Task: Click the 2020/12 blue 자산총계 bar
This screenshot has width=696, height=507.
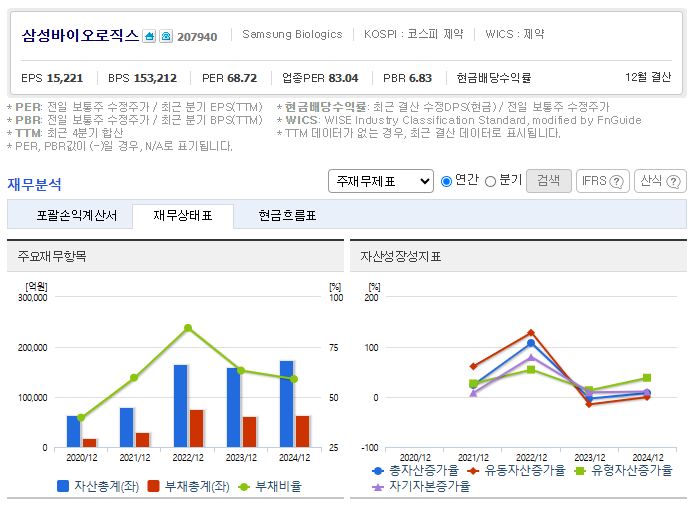Action: [74, 432]
